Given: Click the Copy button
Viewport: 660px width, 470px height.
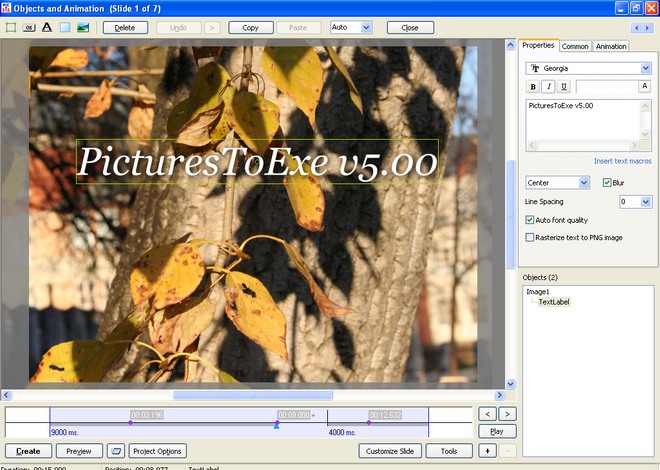Looking at the screenshot, I should [250, 28].
